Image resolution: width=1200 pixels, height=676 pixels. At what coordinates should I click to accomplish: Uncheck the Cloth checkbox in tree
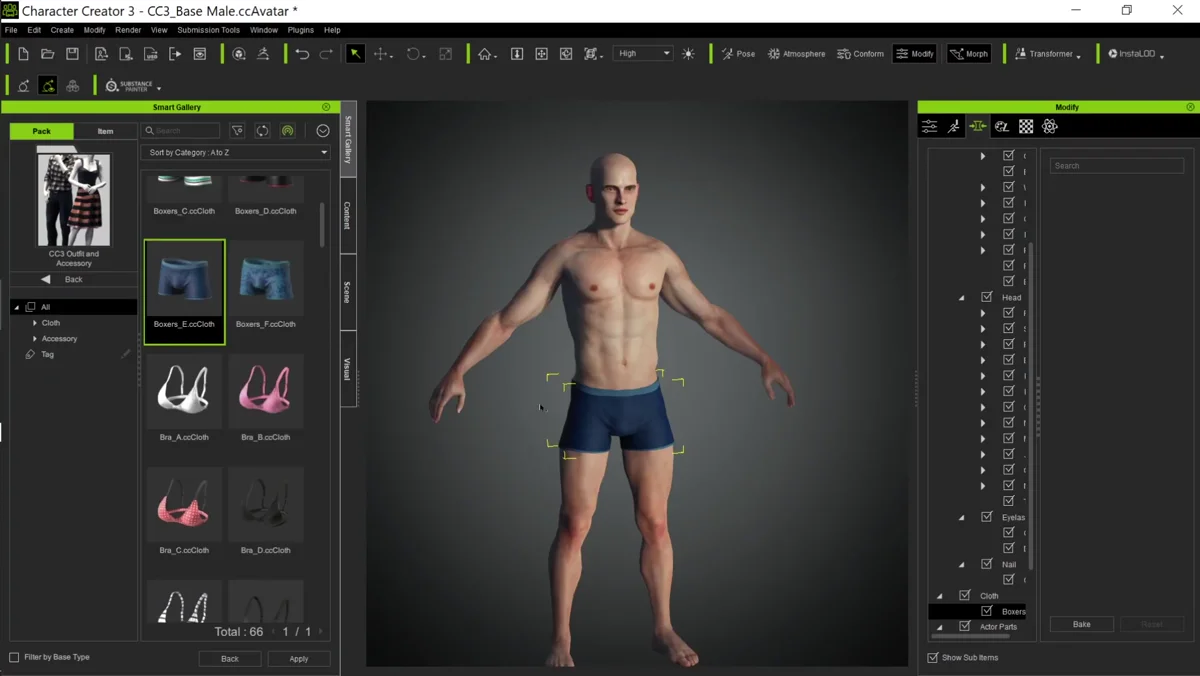point(965,595)
